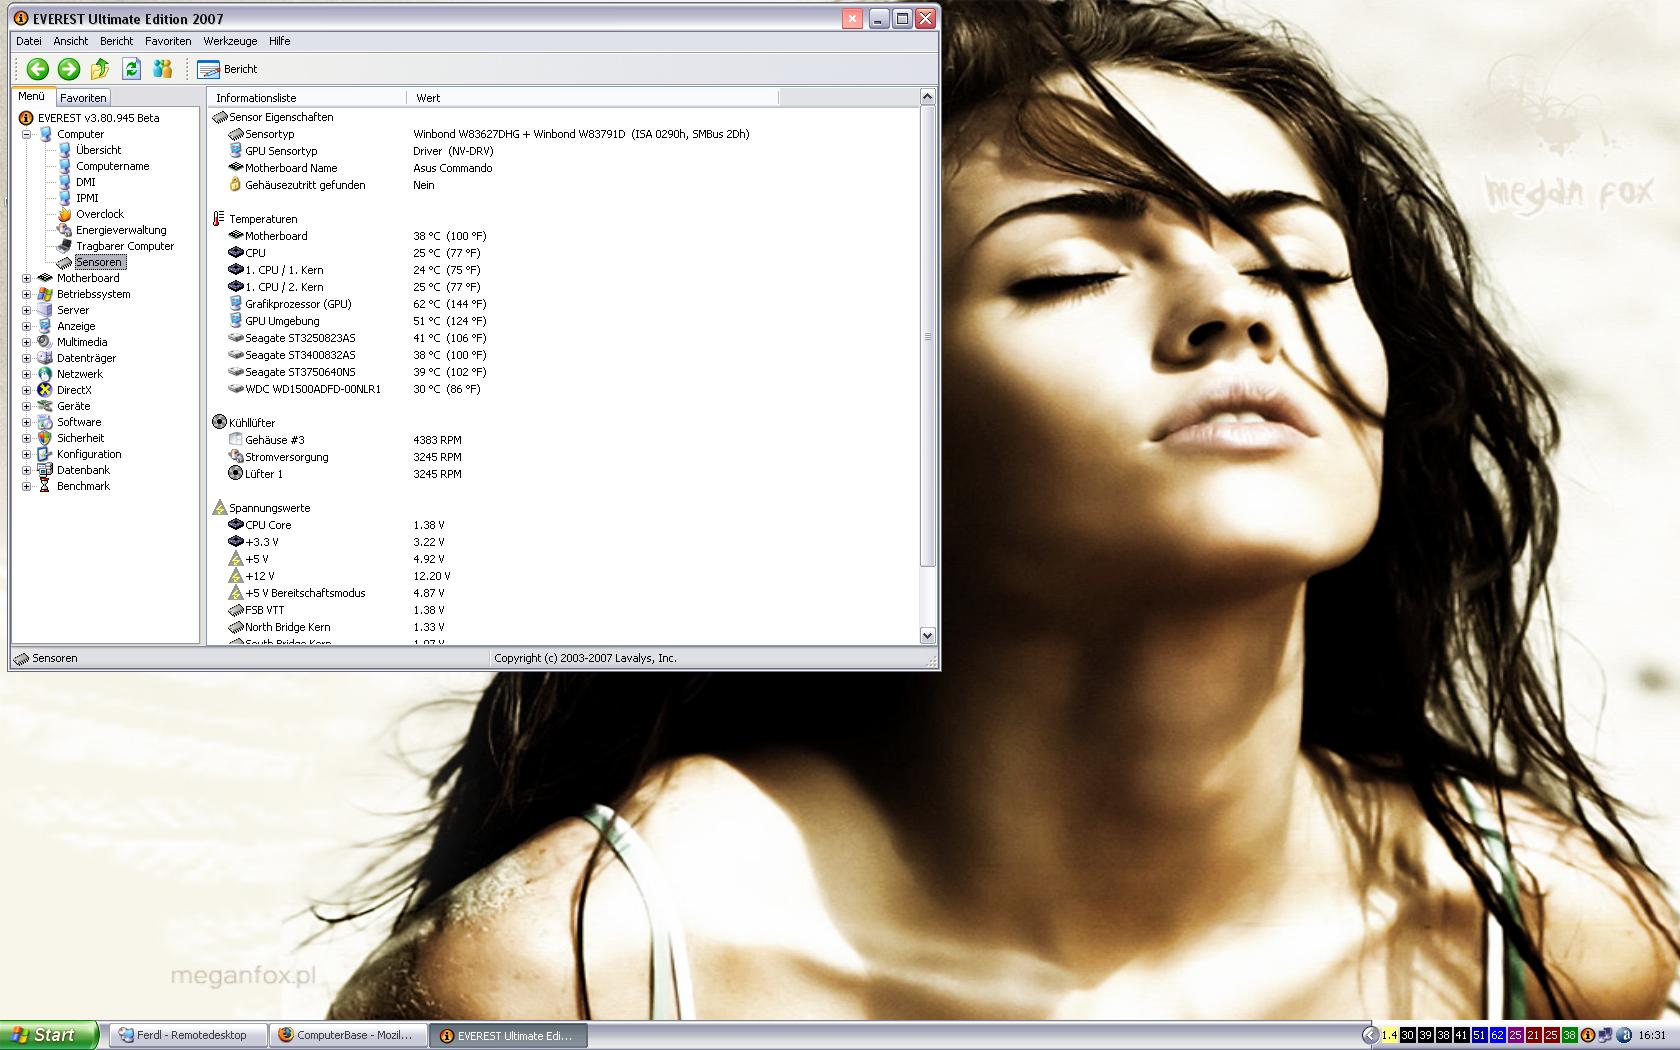Expand the DirectX tree node
The image size is (1680, 1050).
tap(27, 390)
